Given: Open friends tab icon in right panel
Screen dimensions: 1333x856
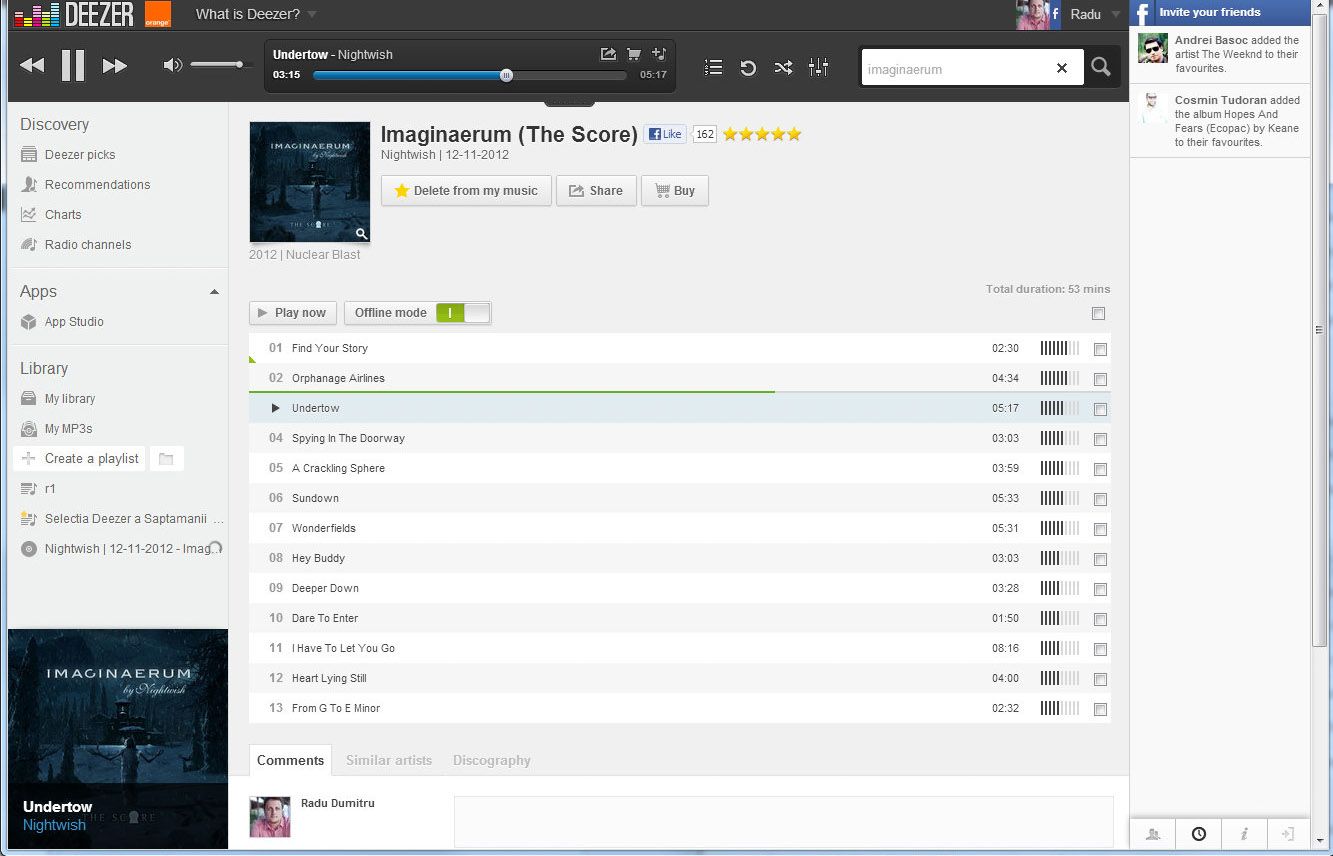Looking at the screenshot, I should tap(1153, 834).
